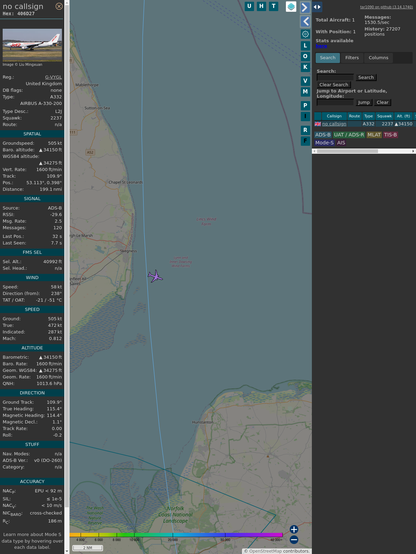Image resolution: width=416 pixels, height=554 pixels.
Task: Switch to the Columns tab
Action: point(378,58)
